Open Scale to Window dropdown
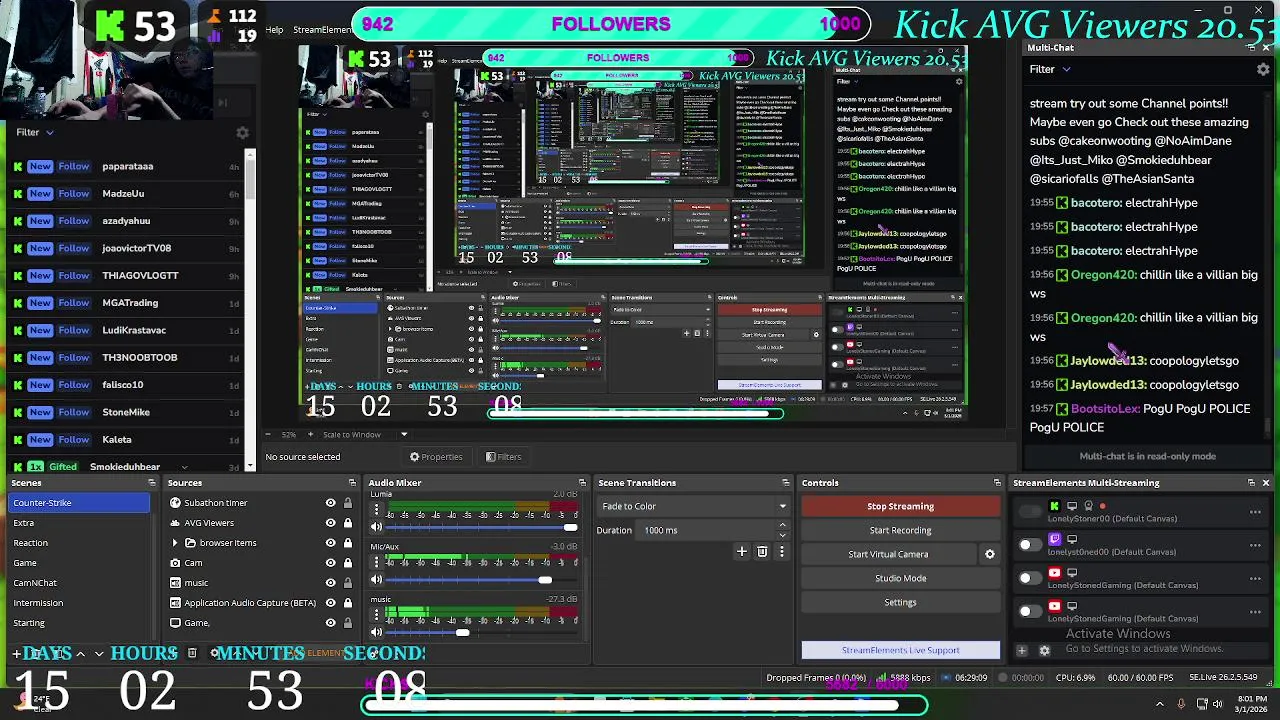Image resolution: width=1280 pixels, height=720 pixels. (x=365, y=435)
